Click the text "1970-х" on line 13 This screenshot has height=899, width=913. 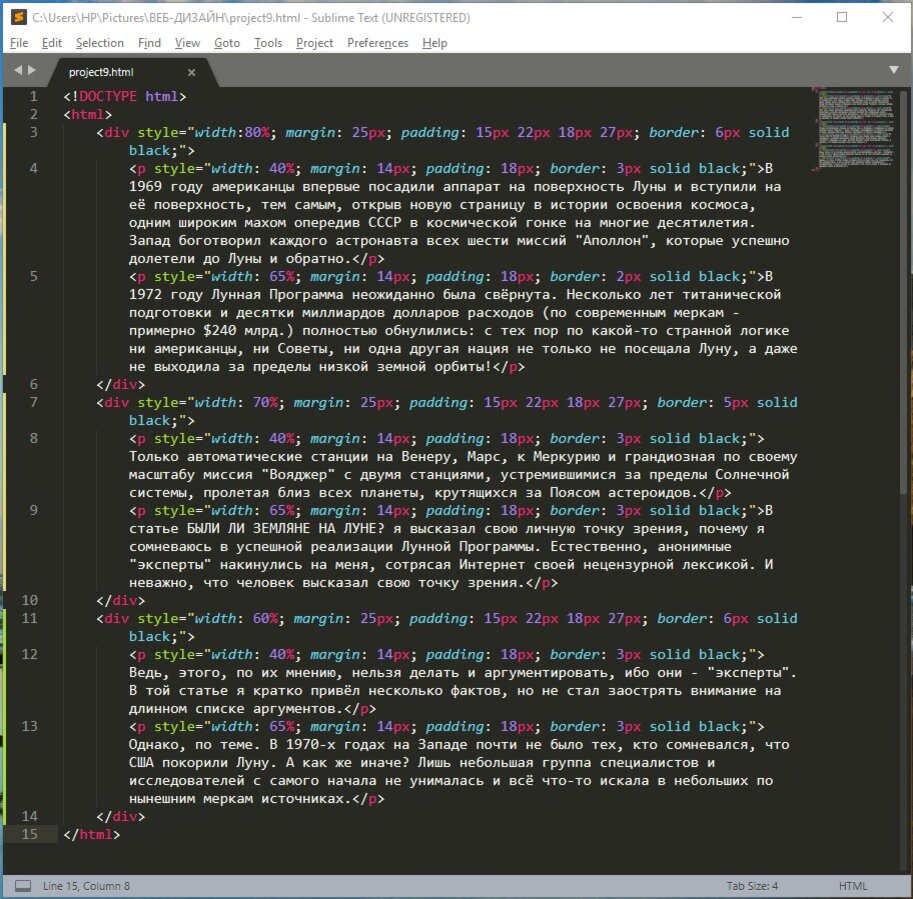click(310, 745)
